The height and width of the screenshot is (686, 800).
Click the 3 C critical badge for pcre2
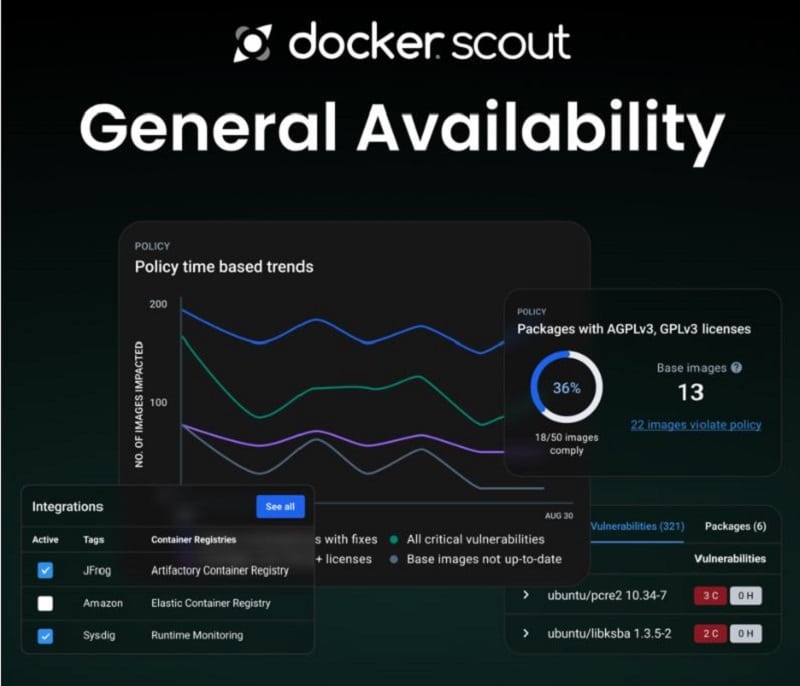[x=710, y=595]
